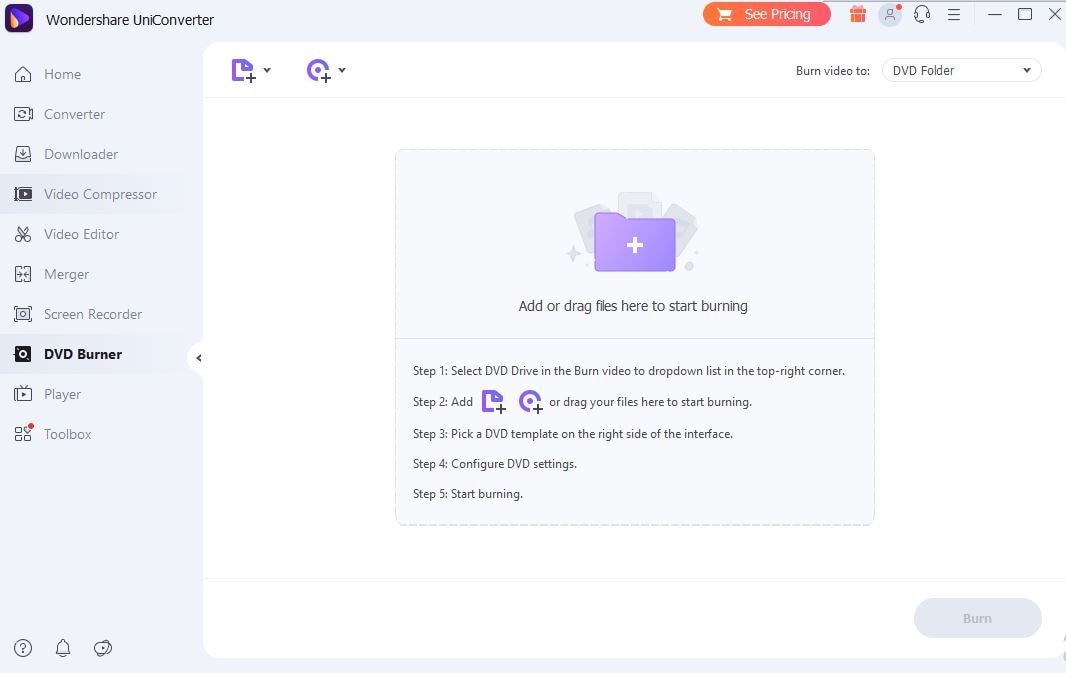Expand the Add Files dropdown arrow
Screen dimensions: 1066x673
click(267, 70)
